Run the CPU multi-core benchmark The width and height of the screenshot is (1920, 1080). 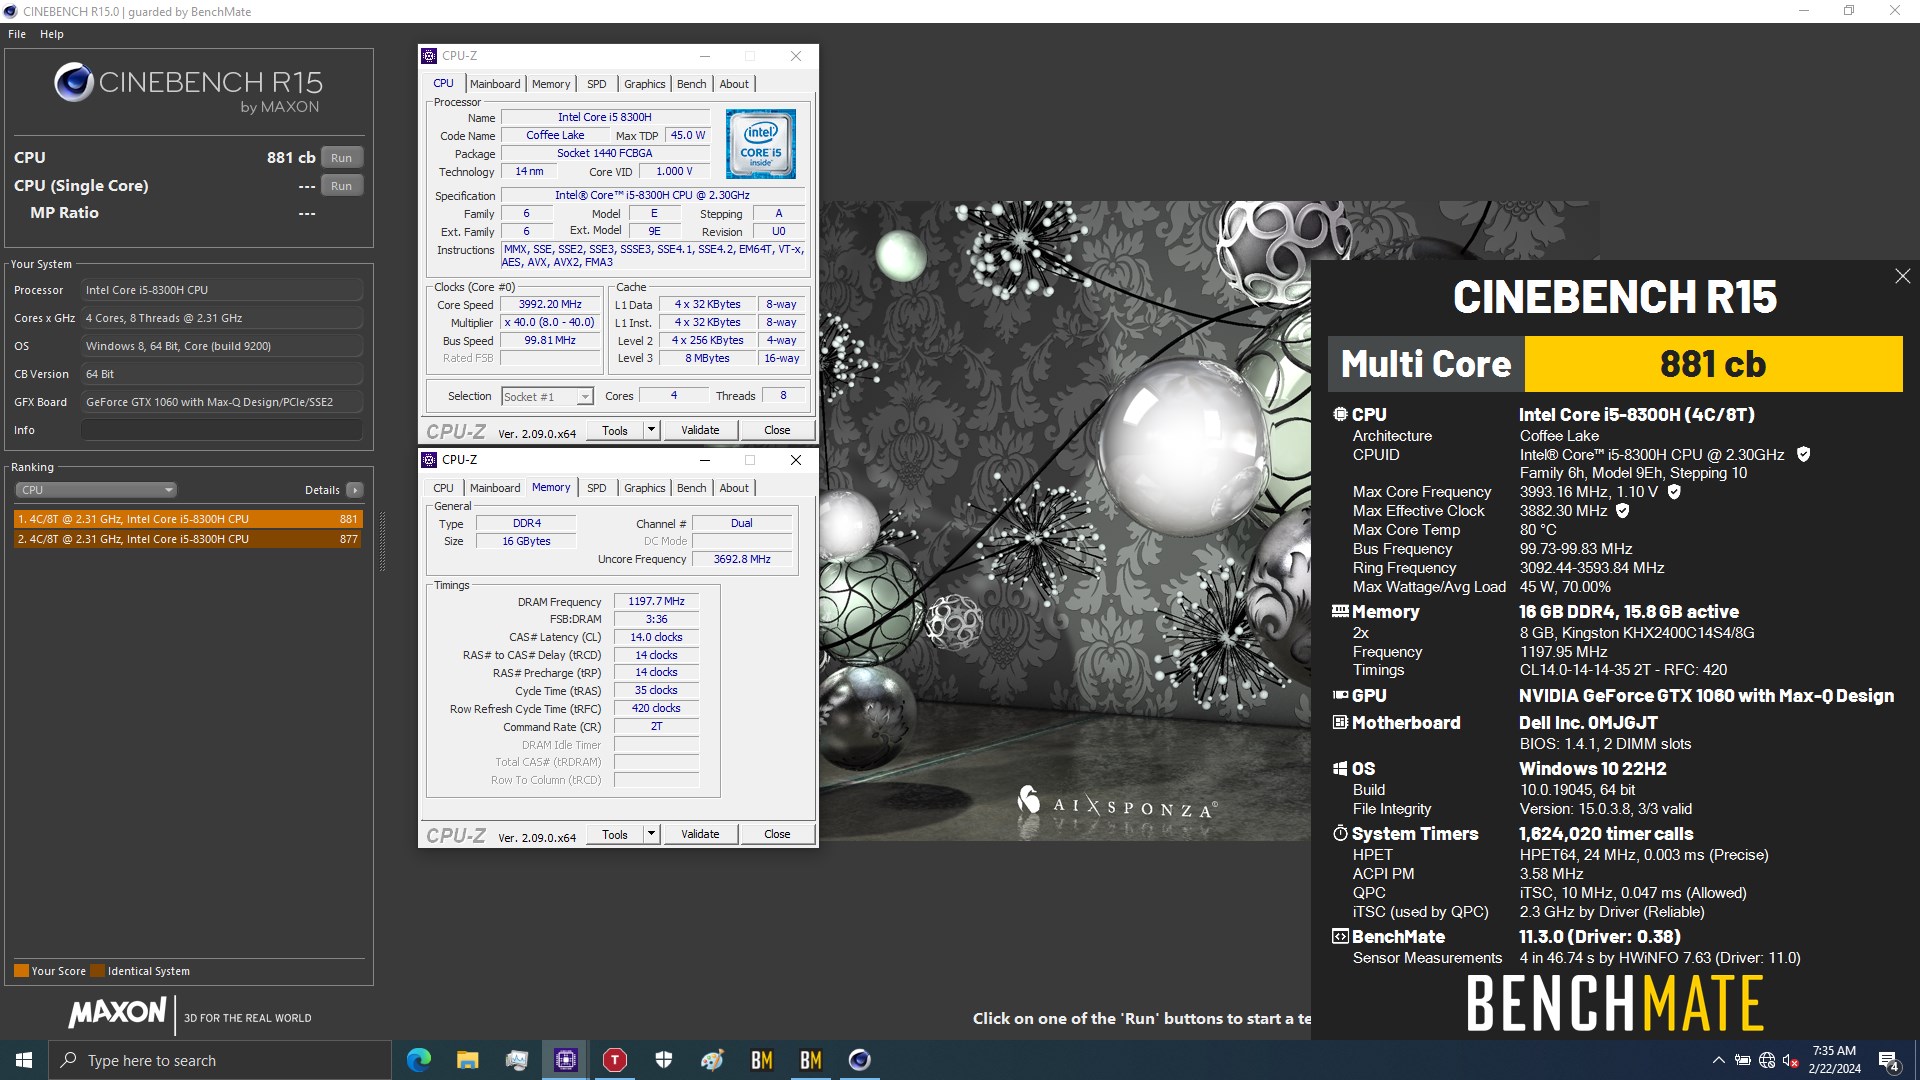coord(342,158)
